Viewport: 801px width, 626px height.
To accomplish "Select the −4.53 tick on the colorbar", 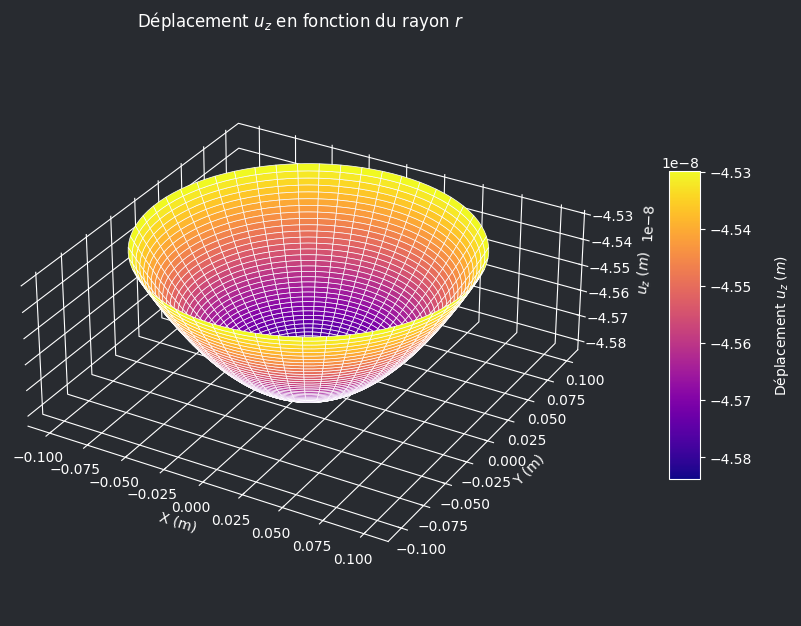I will point(729,173).
